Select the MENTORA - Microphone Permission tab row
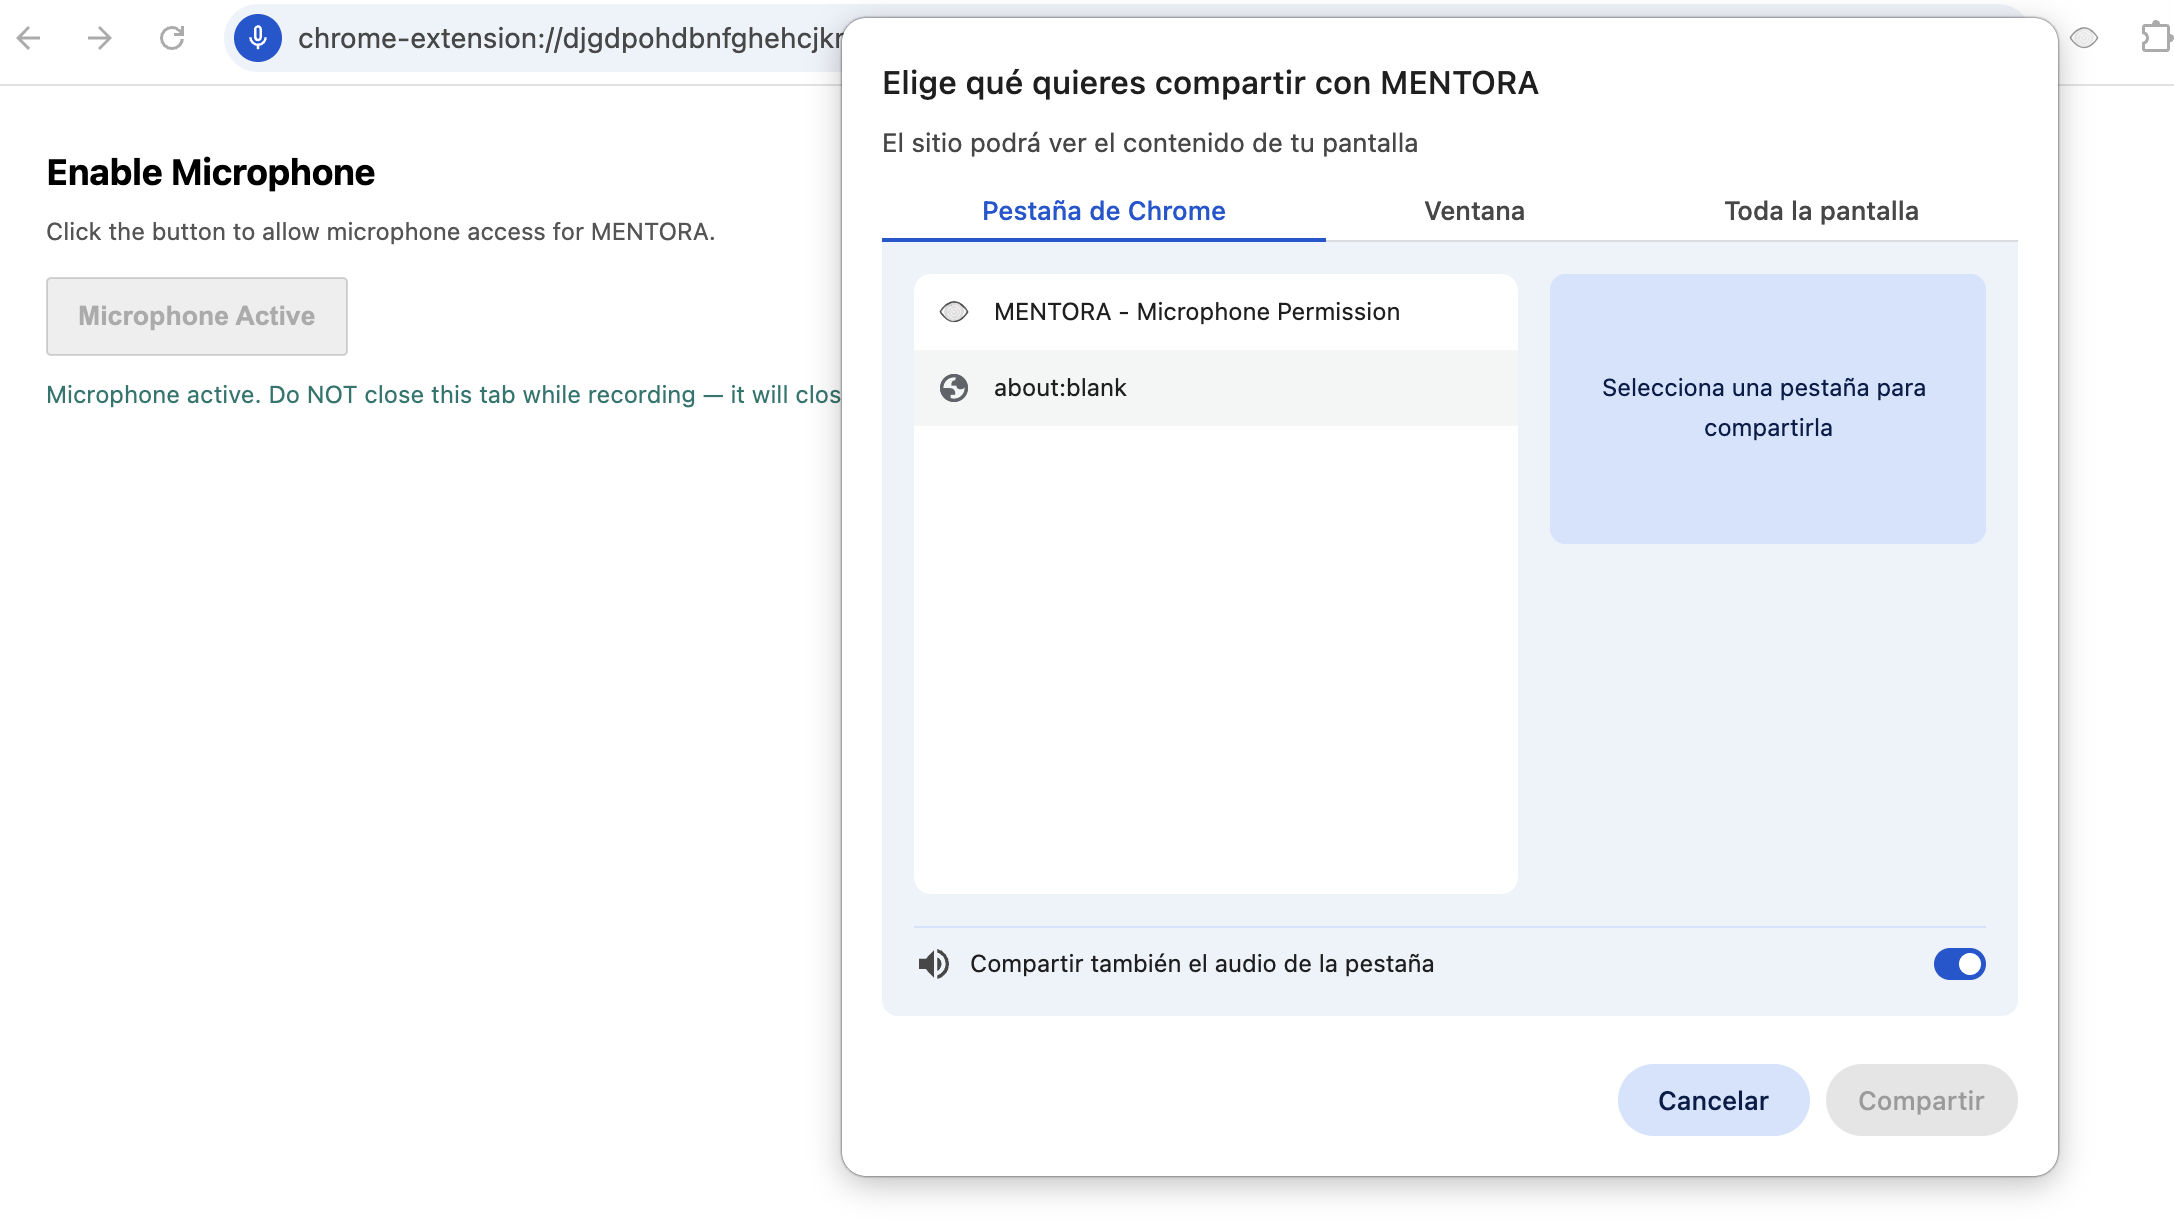 (1216, 312)
